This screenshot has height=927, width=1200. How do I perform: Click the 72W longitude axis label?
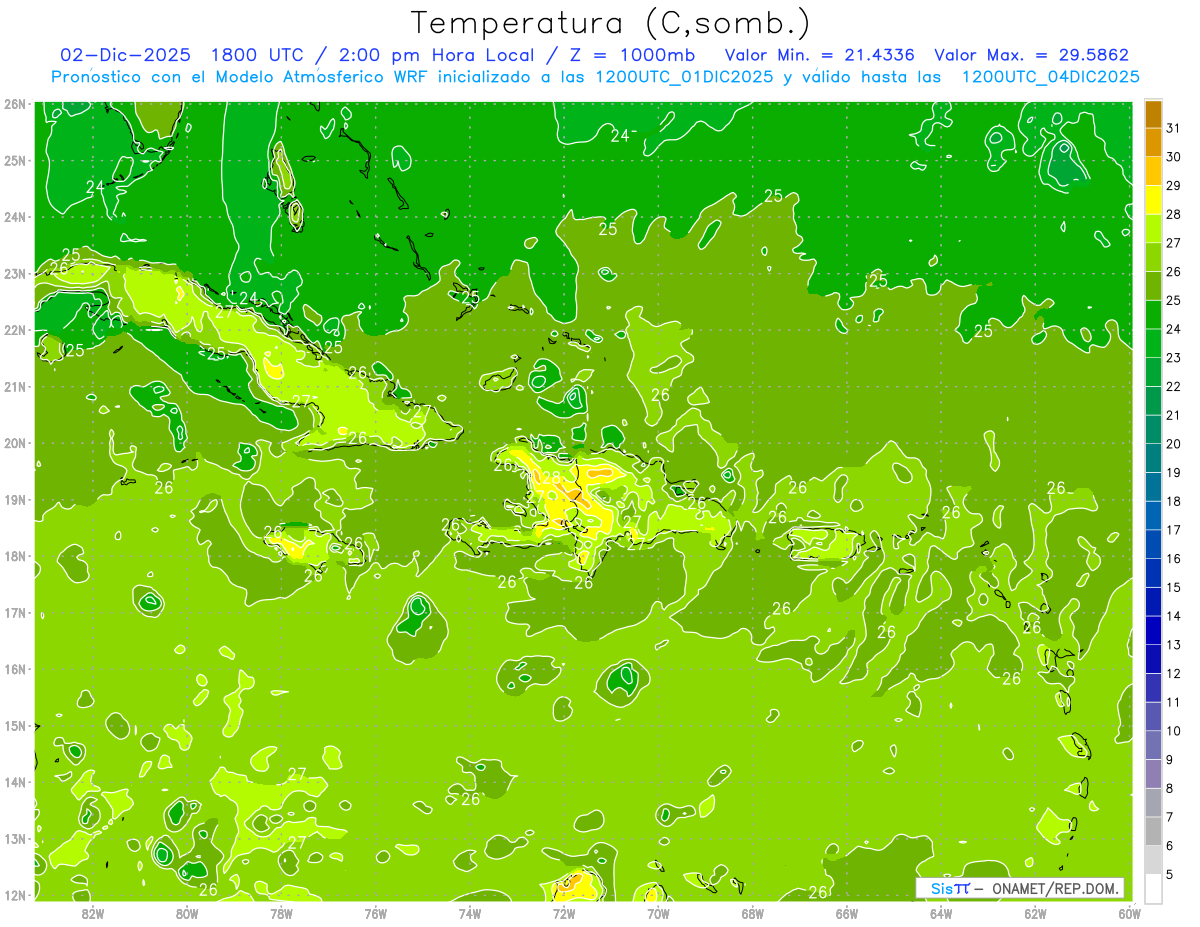(564, 912)
